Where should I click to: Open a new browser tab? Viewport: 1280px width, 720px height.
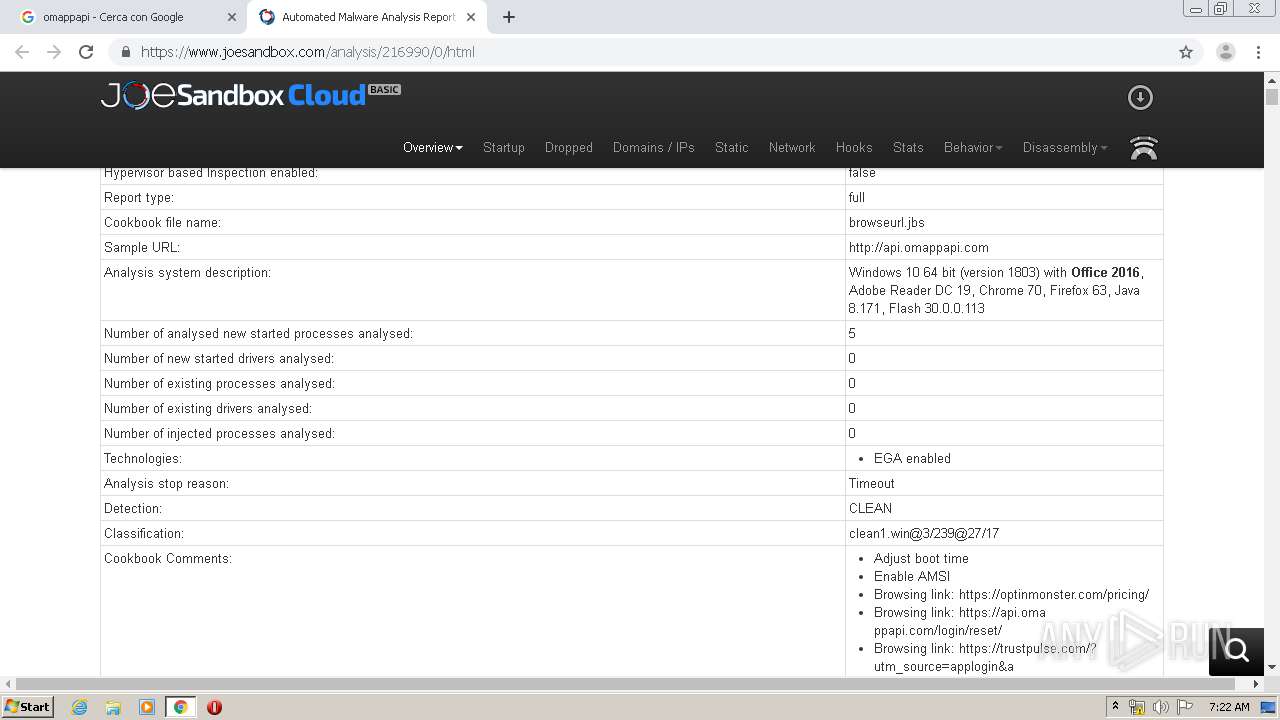click(509, 17)
